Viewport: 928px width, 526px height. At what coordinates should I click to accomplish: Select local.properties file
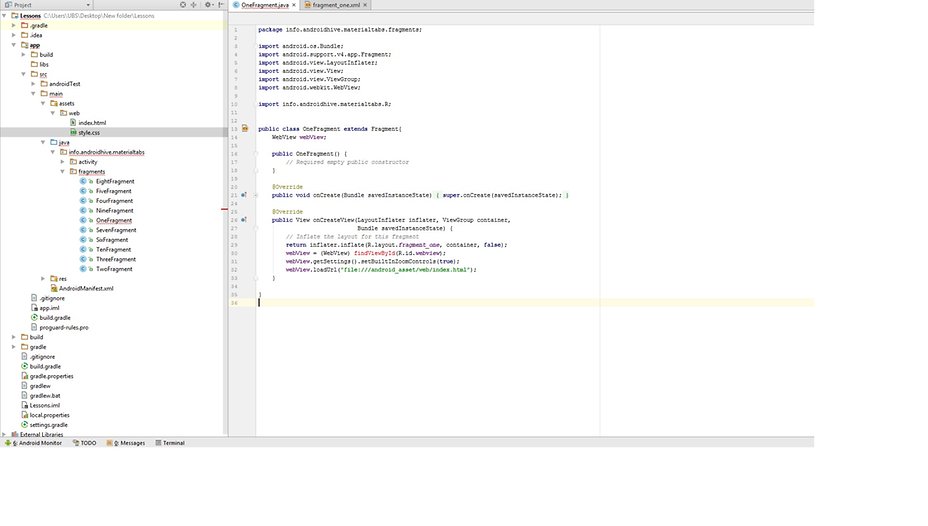pyautogui.click(x=49, y=415)
